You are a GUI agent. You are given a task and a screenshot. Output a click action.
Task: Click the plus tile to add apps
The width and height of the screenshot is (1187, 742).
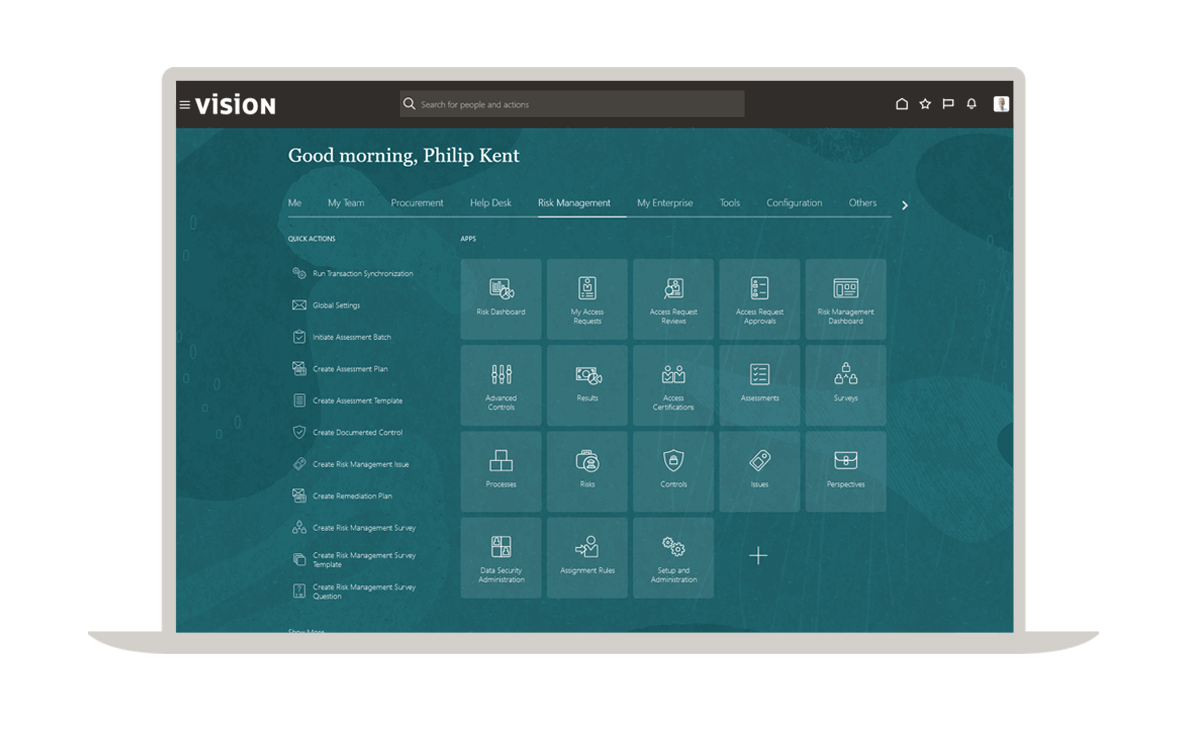(759, 556)
